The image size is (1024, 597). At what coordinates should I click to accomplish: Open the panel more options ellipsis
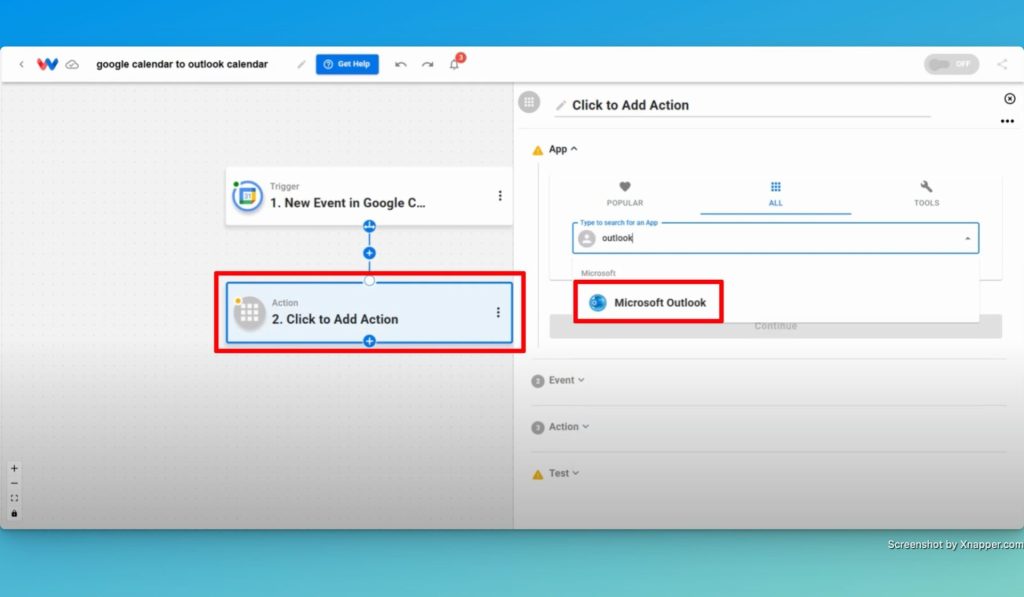1007,121
